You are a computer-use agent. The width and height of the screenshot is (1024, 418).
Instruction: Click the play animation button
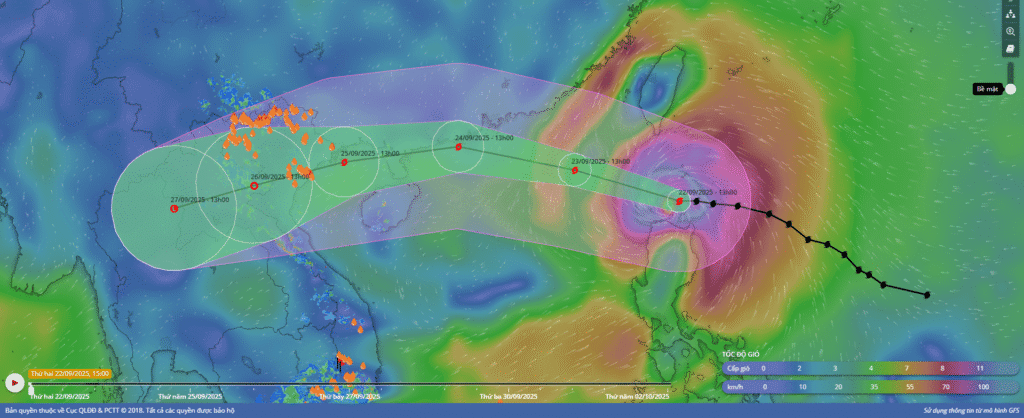click(14, 382)
